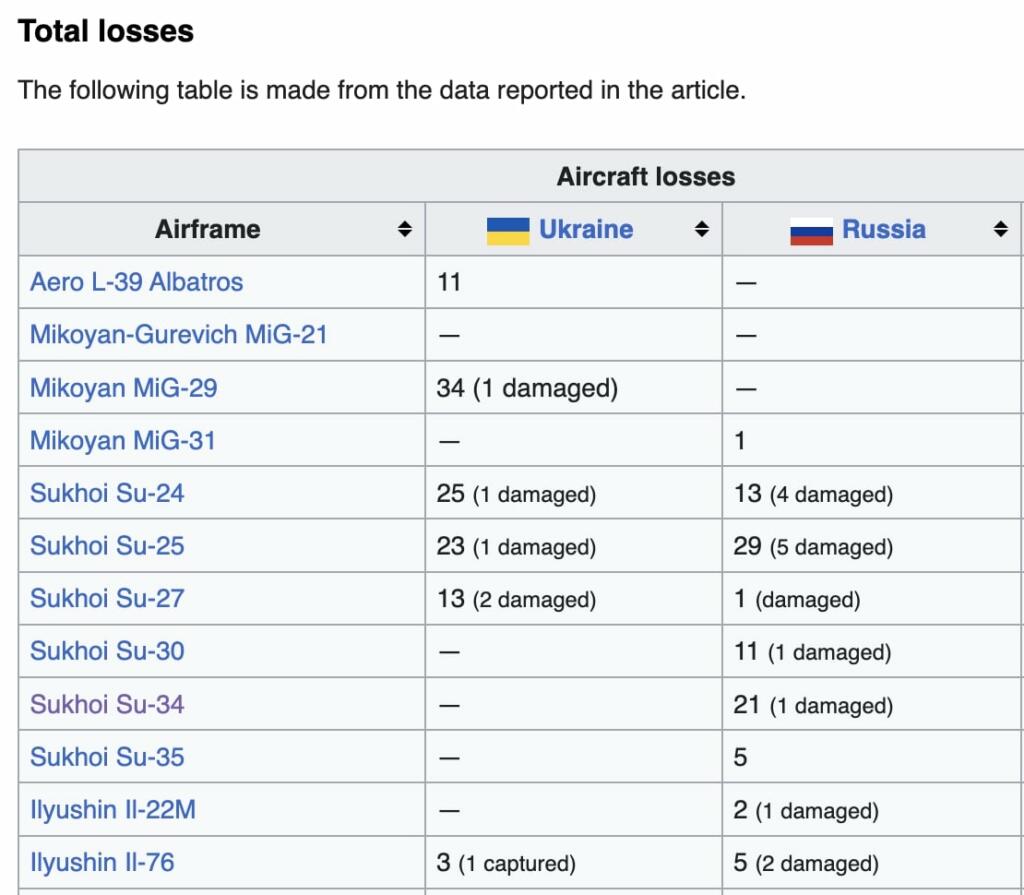Open the Sukhoi Su-24 link
The height and width of the screenshot is (895, 1024).
(107, 493)
